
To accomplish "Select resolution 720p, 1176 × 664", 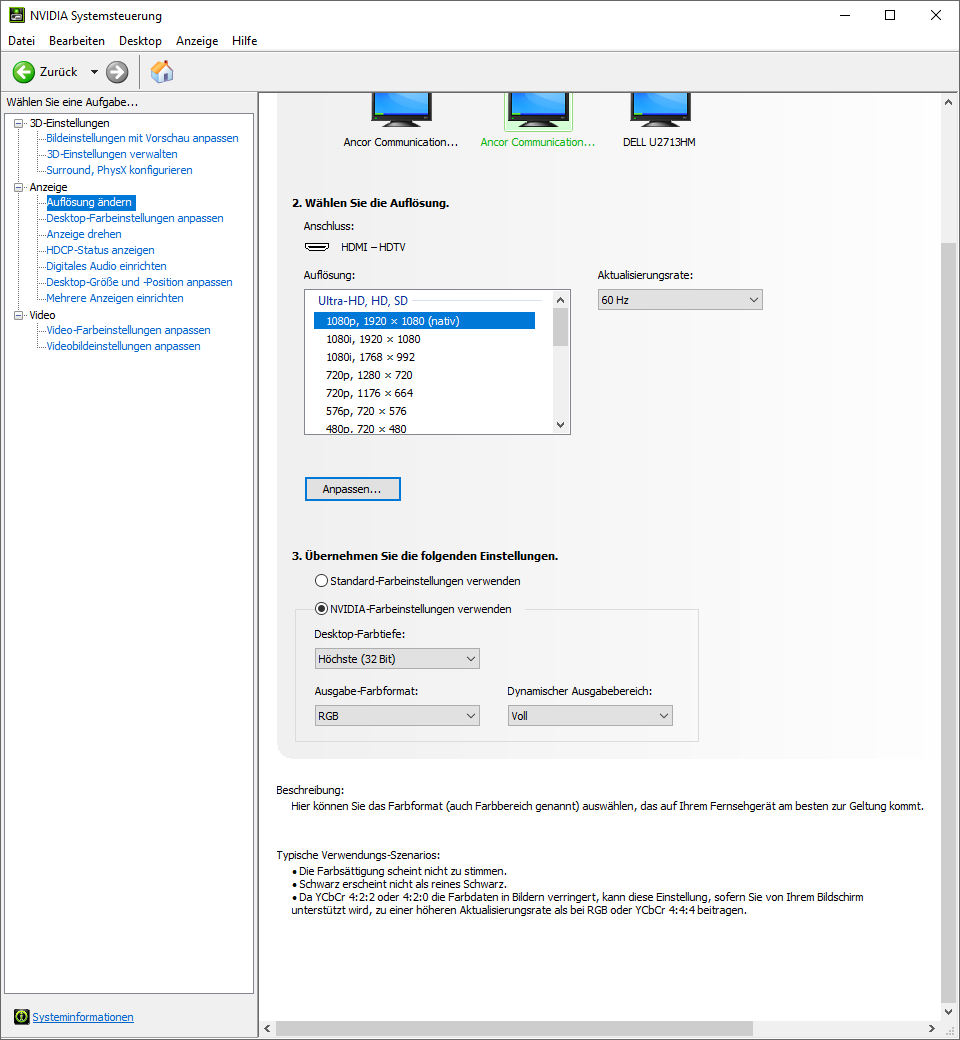I will 424,393.
